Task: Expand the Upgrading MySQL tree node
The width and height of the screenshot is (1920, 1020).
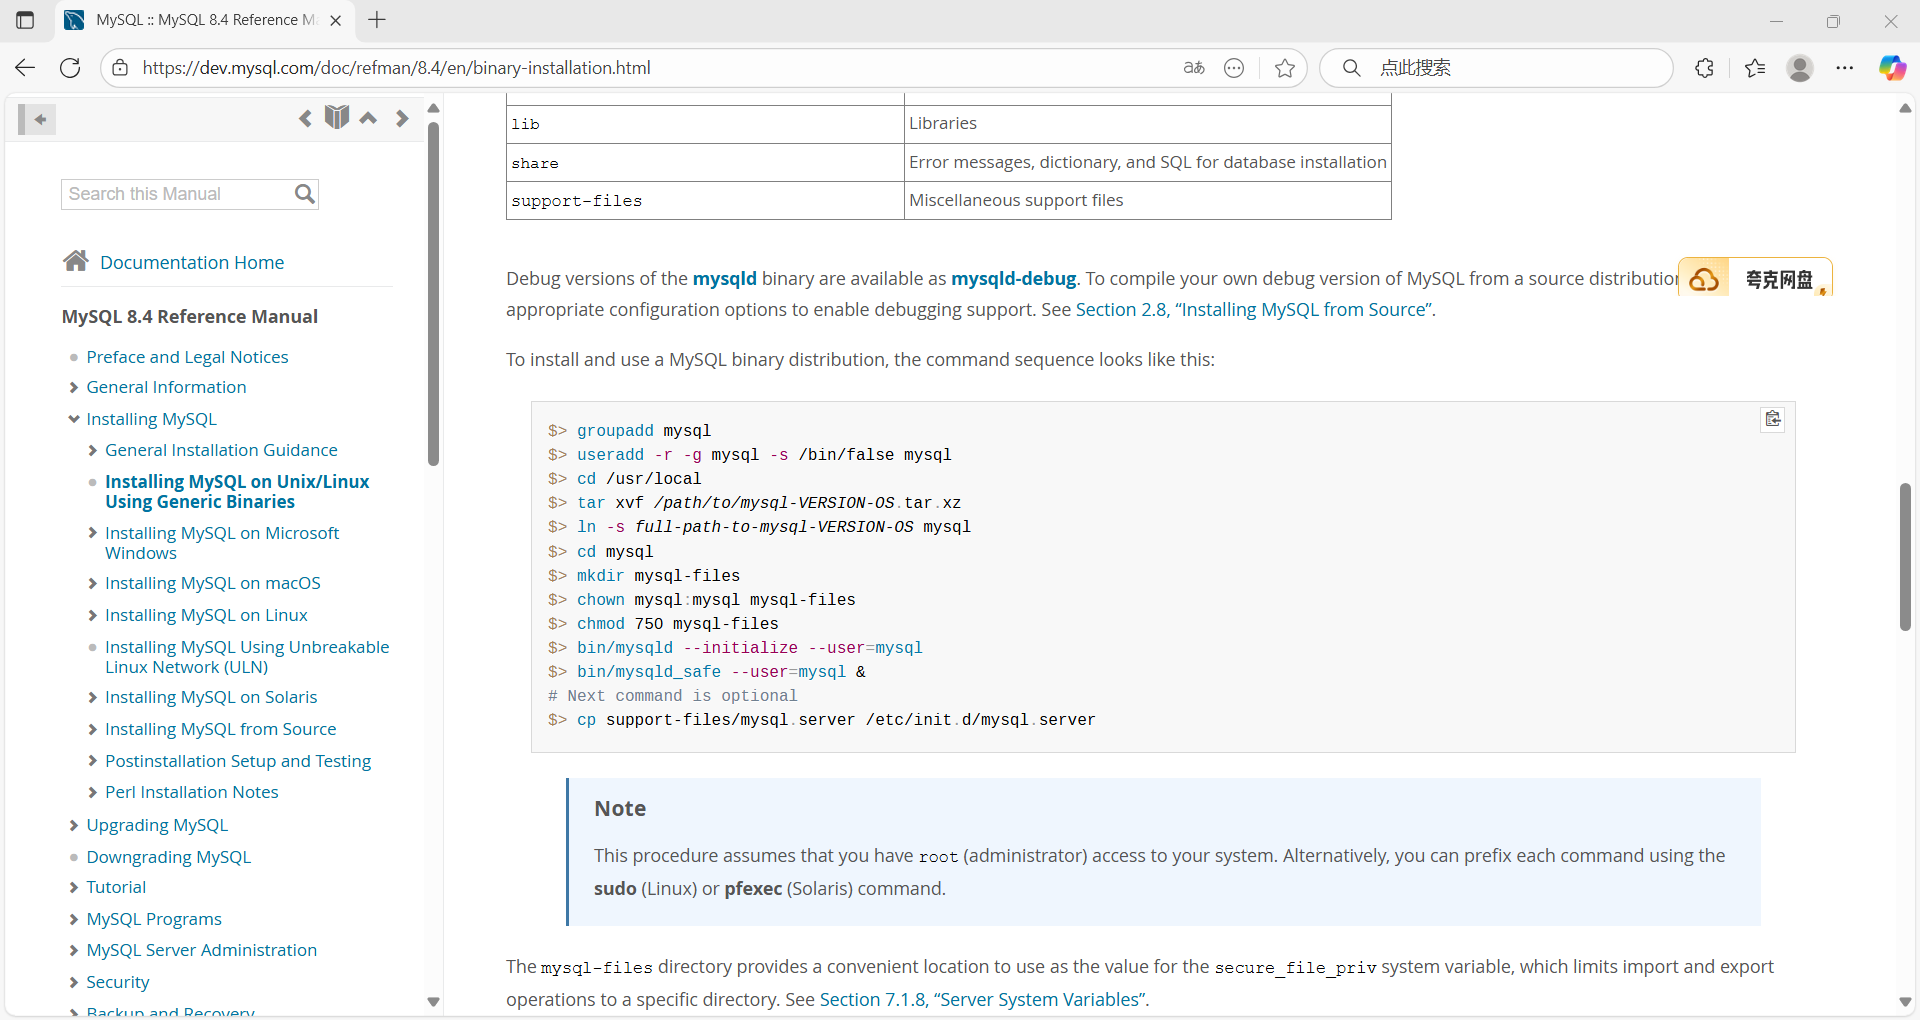Action: [73, 825]
